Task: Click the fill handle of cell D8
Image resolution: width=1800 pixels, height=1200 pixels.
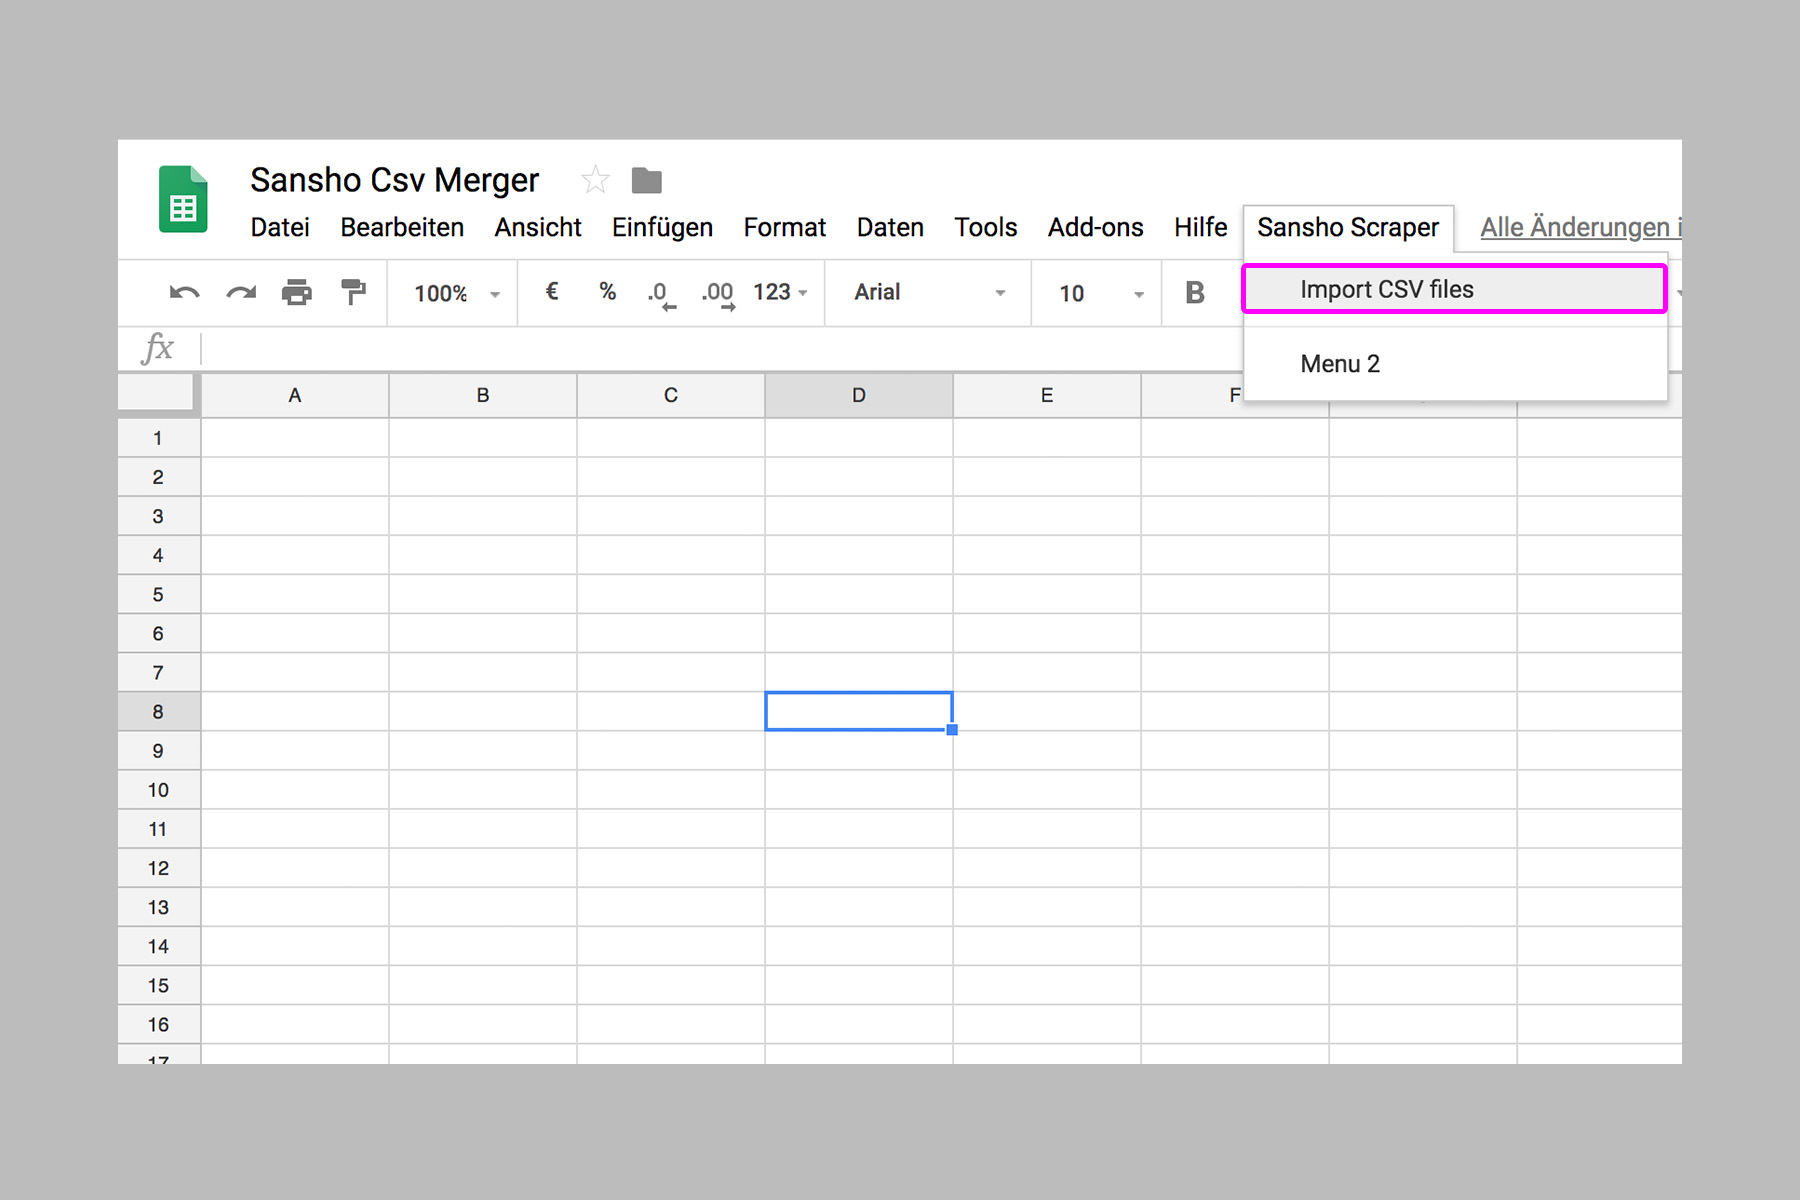Action: pos(952,730)
